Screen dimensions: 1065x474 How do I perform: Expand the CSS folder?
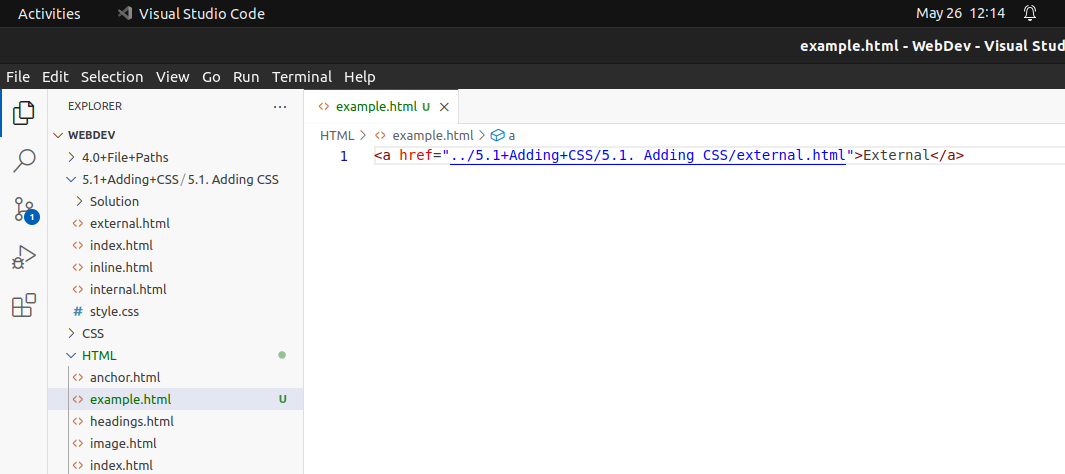(x=92, y=333)
